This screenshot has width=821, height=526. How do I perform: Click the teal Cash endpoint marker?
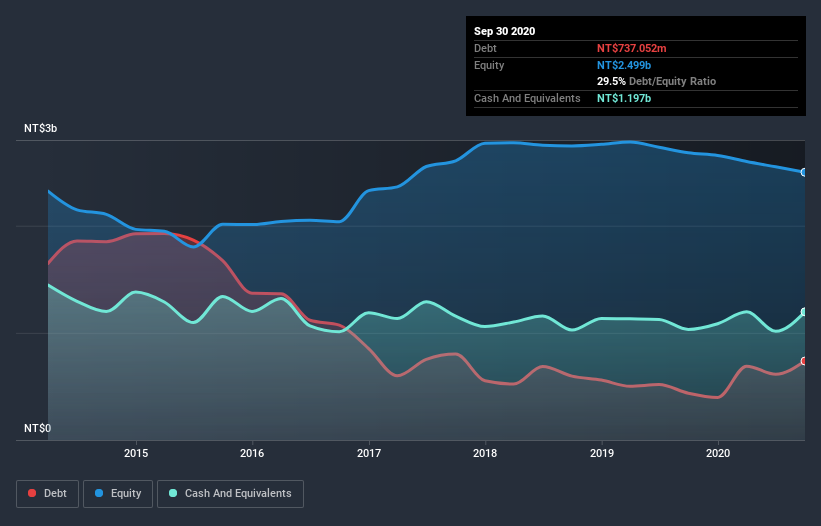point(804,312)
